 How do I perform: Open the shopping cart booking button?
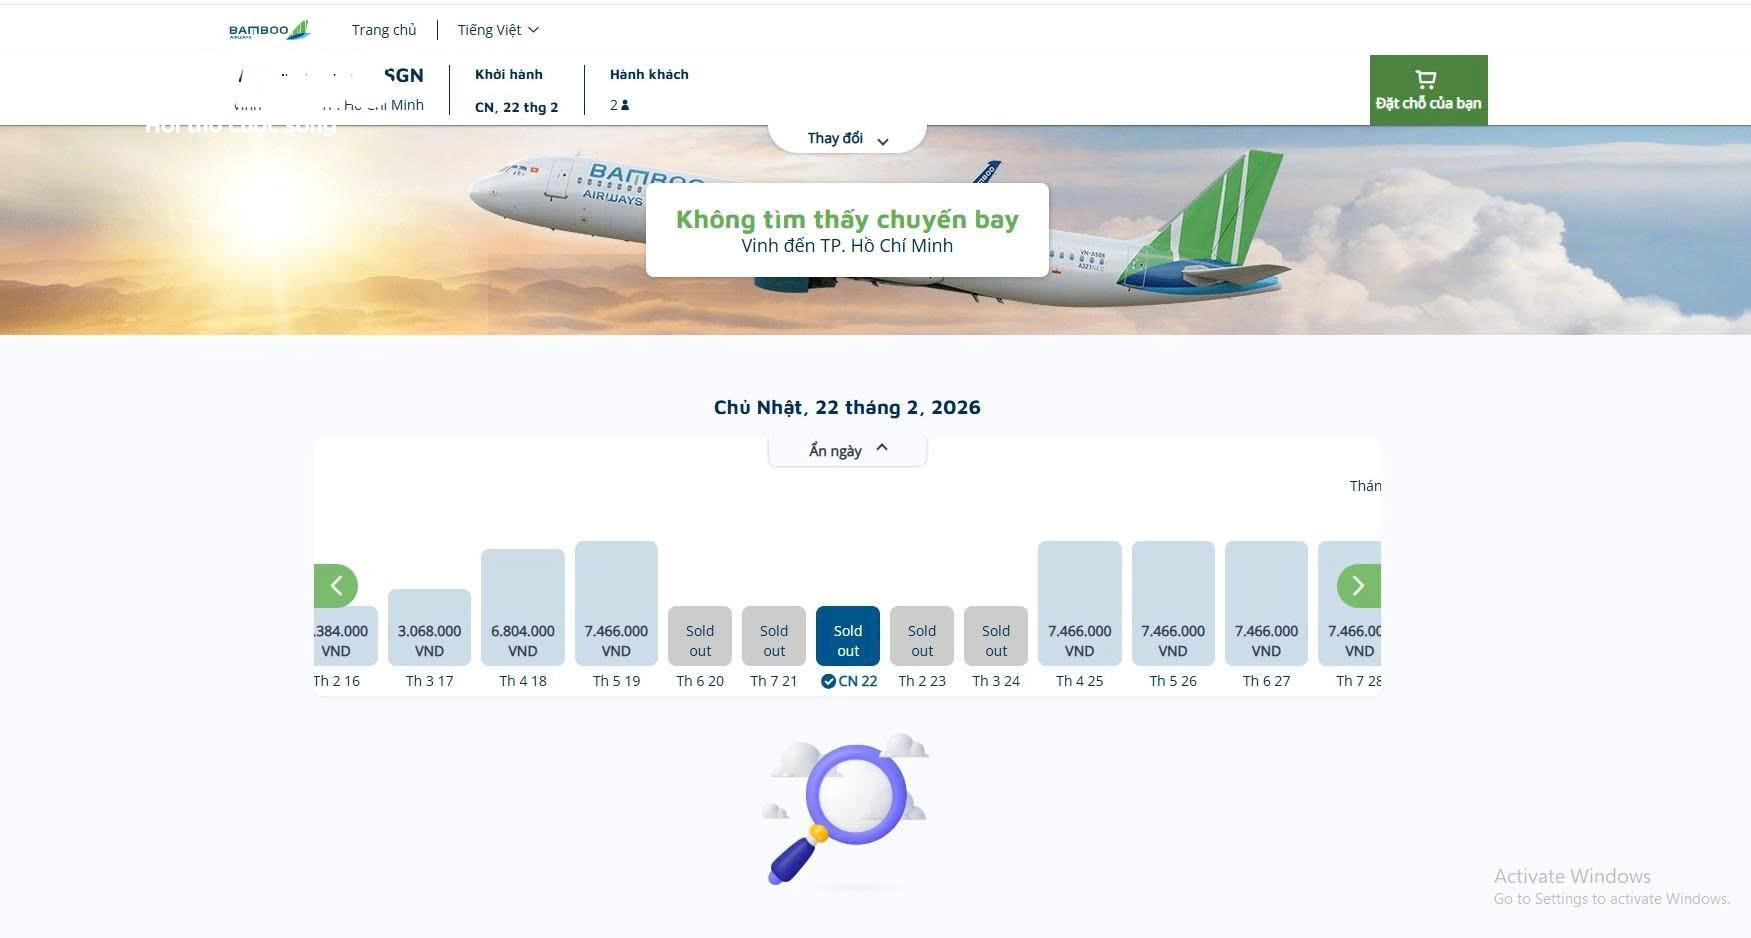pos(1428,90)
